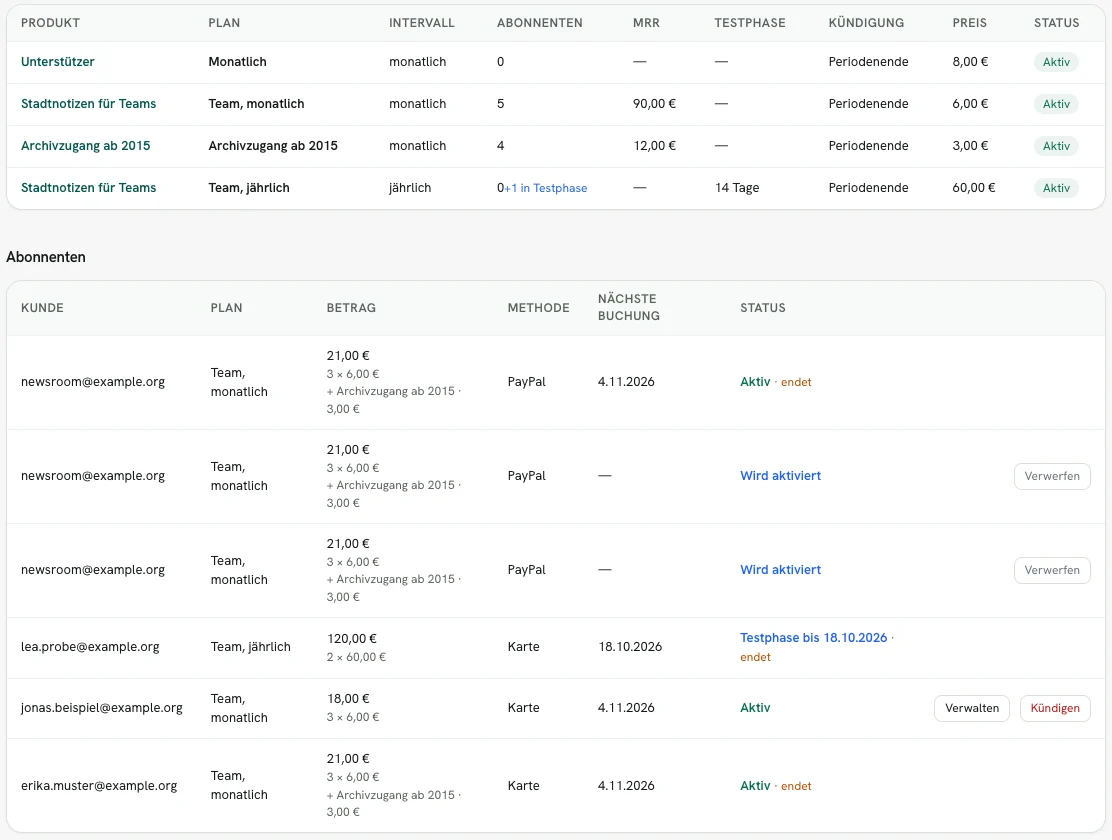The width and height of the screenshot is (1112, 840).
Task: Click the Aktiv badge in the Team, jährlich row
Action: coord(1056,188)
